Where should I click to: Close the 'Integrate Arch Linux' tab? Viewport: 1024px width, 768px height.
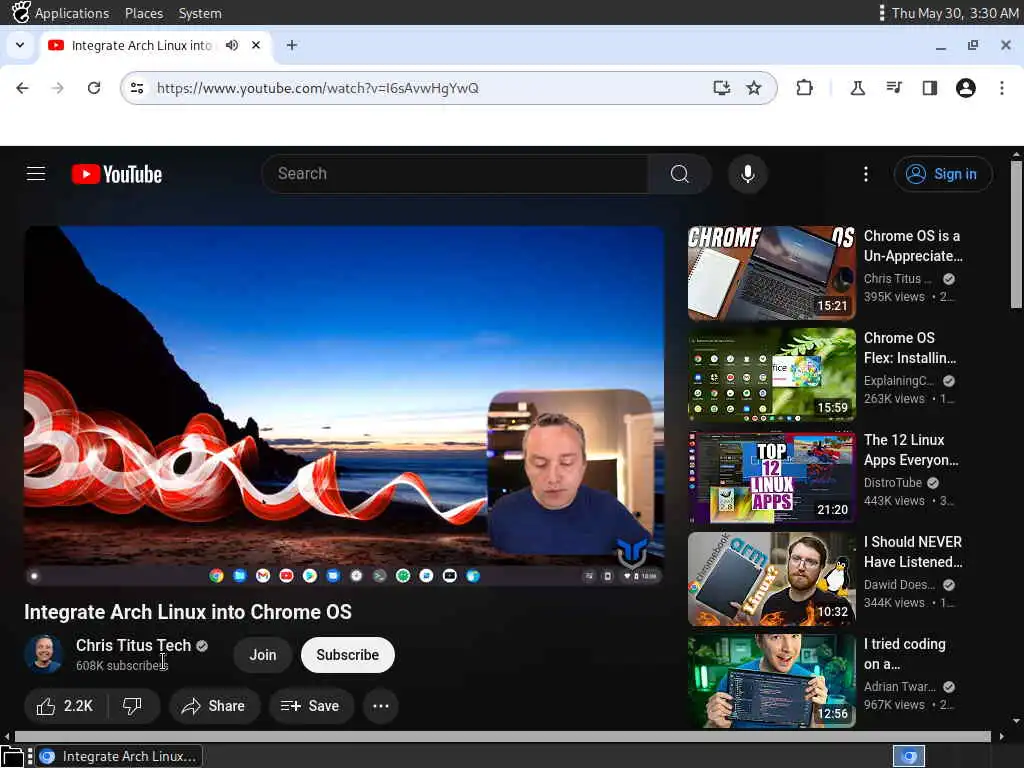pyautogui.click(x=256, y=45)
